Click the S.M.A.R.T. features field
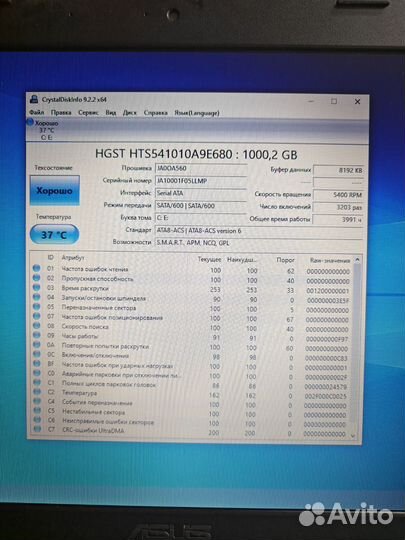 pyautogui.click(x=259, y=242)
